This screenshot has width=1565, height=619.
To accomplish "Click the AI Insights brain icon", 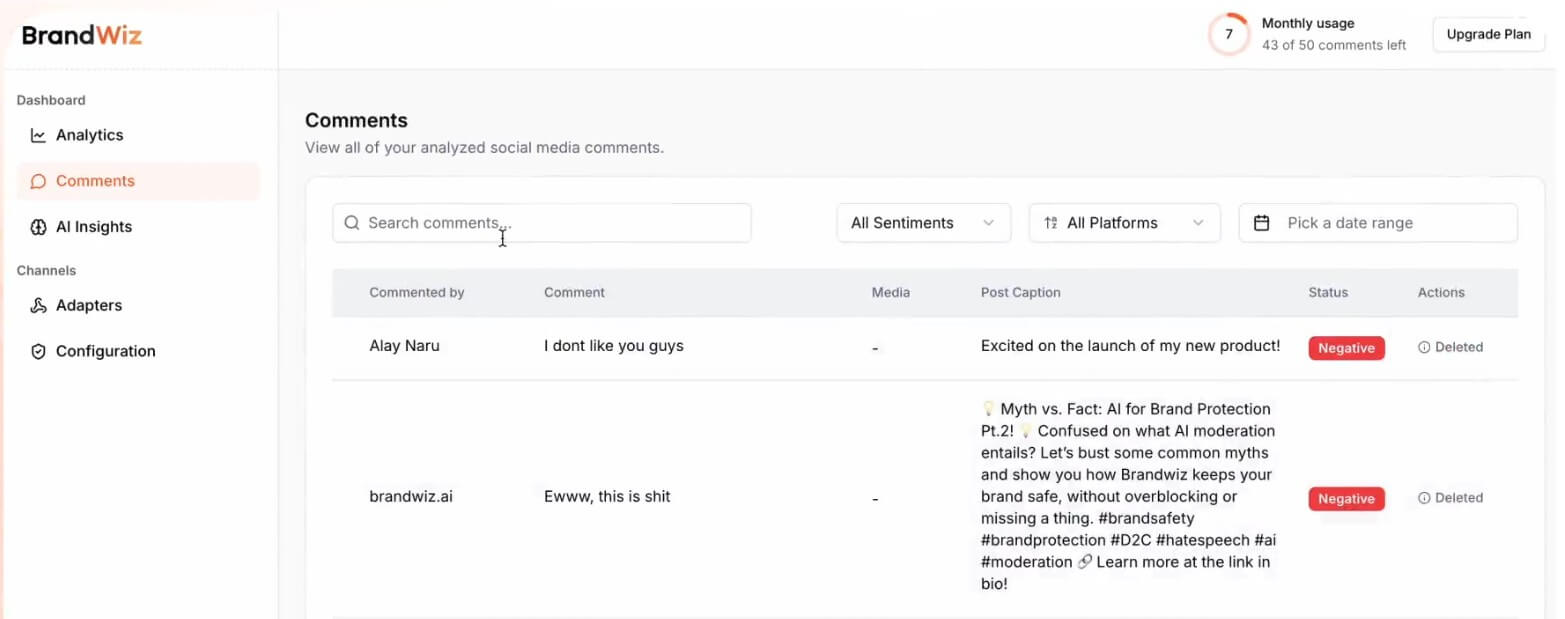I will tap(38, 227).
